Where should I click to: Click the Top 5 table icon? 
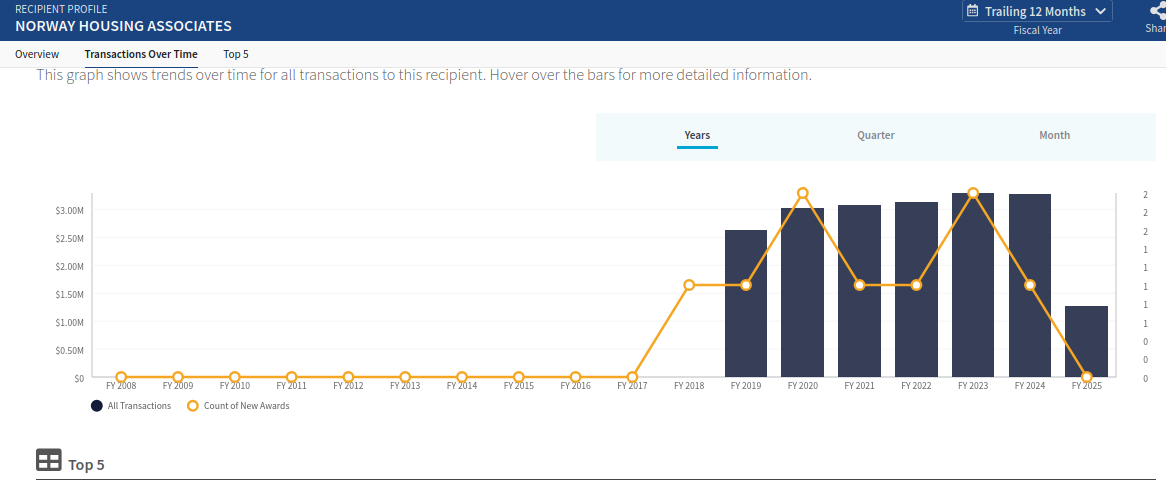(x=48, y=460)
